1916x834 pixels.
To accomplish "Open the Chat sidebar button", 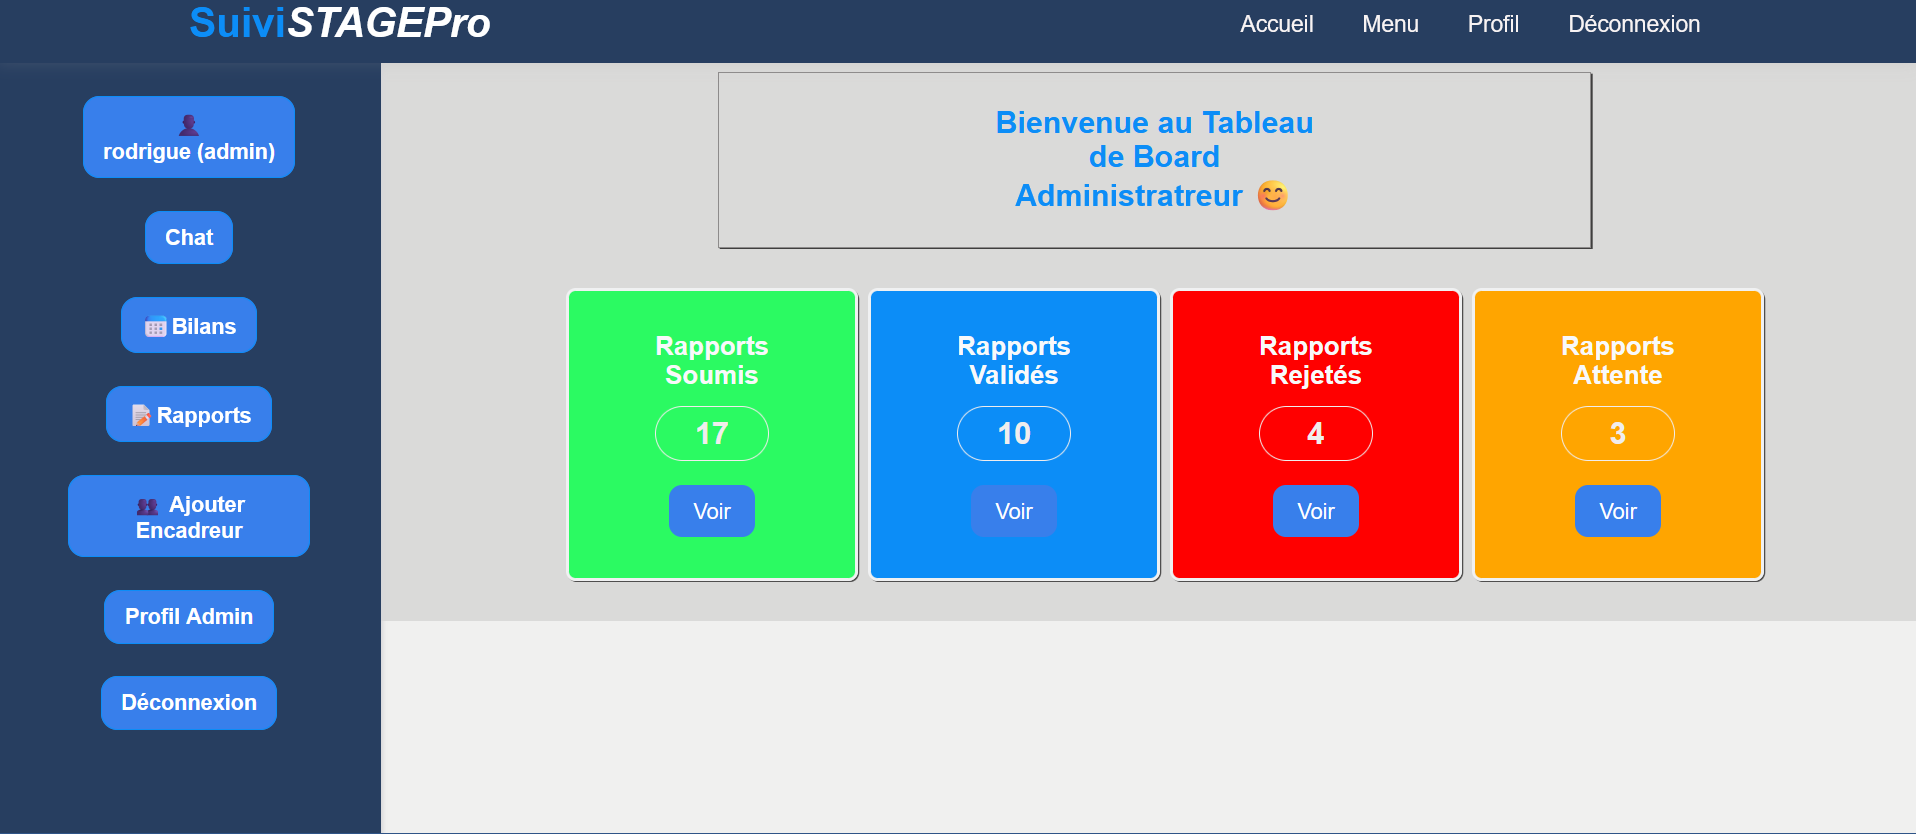I will coord(189,237).
